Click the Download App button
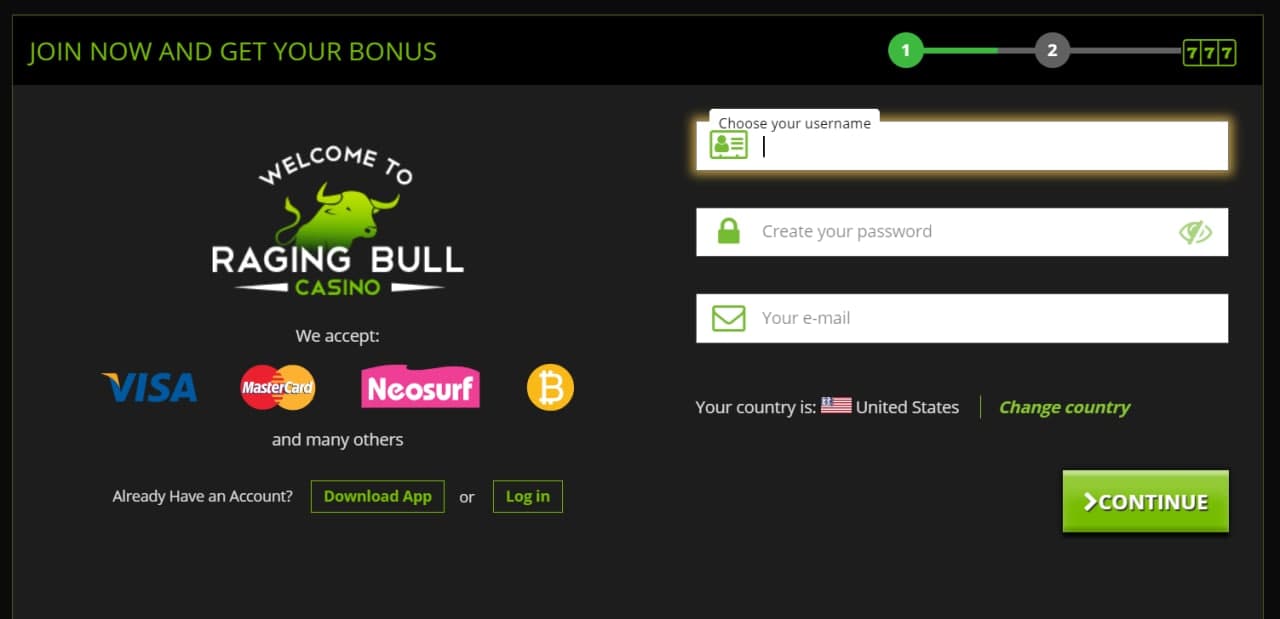 coord(377,496)
